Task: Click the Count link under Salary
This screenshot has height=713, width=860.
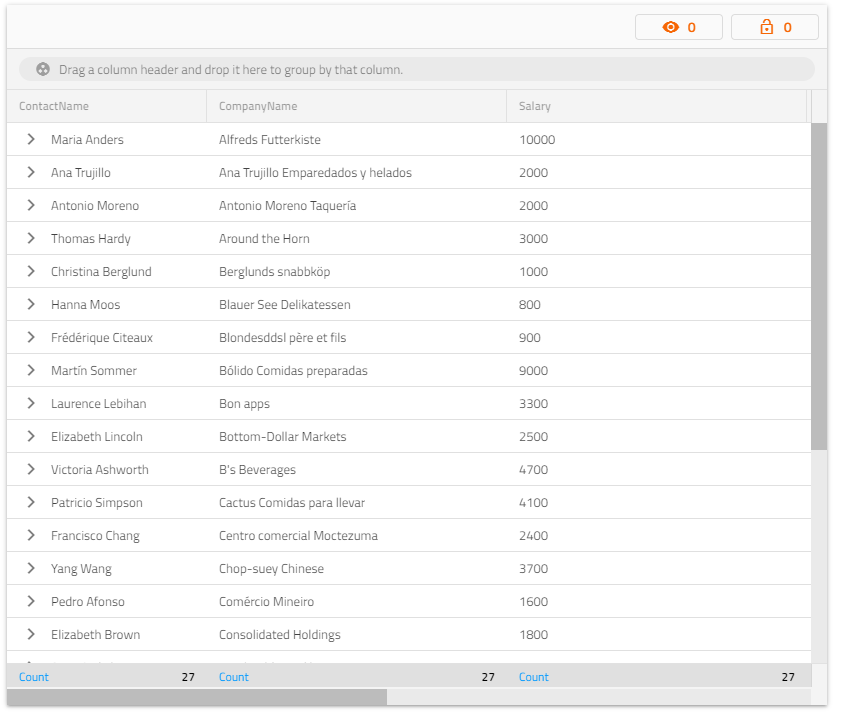Action: (533, 677)
